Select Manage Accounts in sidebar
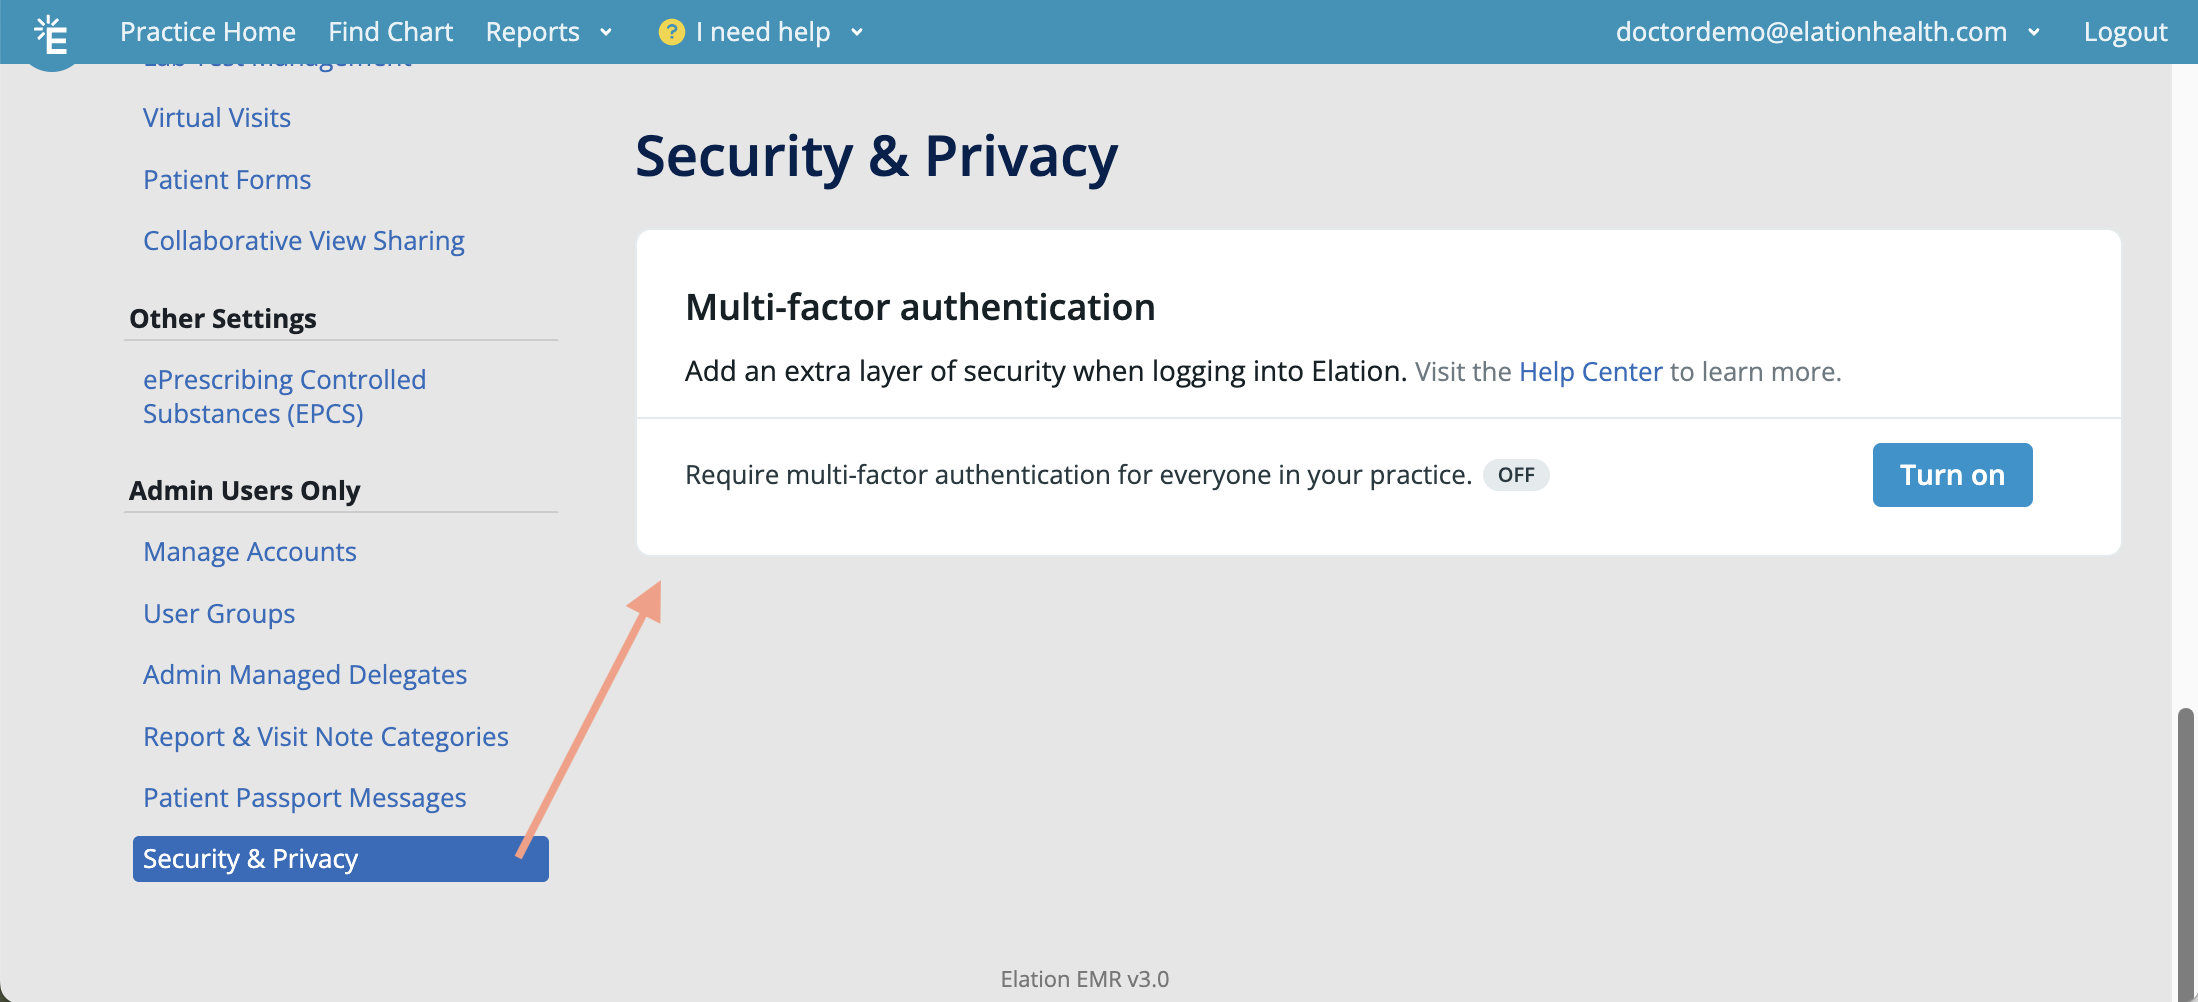 coord(250,552)
